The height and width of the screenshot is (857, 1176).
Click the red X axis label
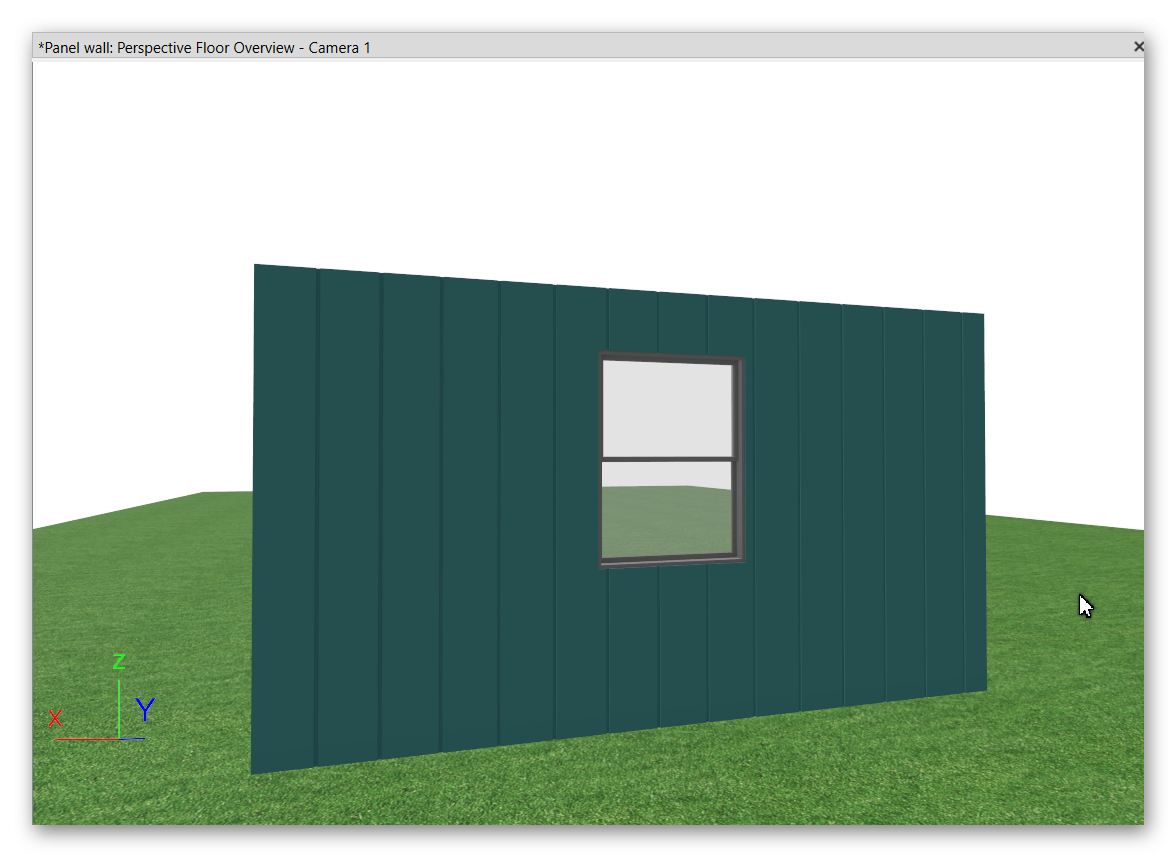(x=55, y=718)
